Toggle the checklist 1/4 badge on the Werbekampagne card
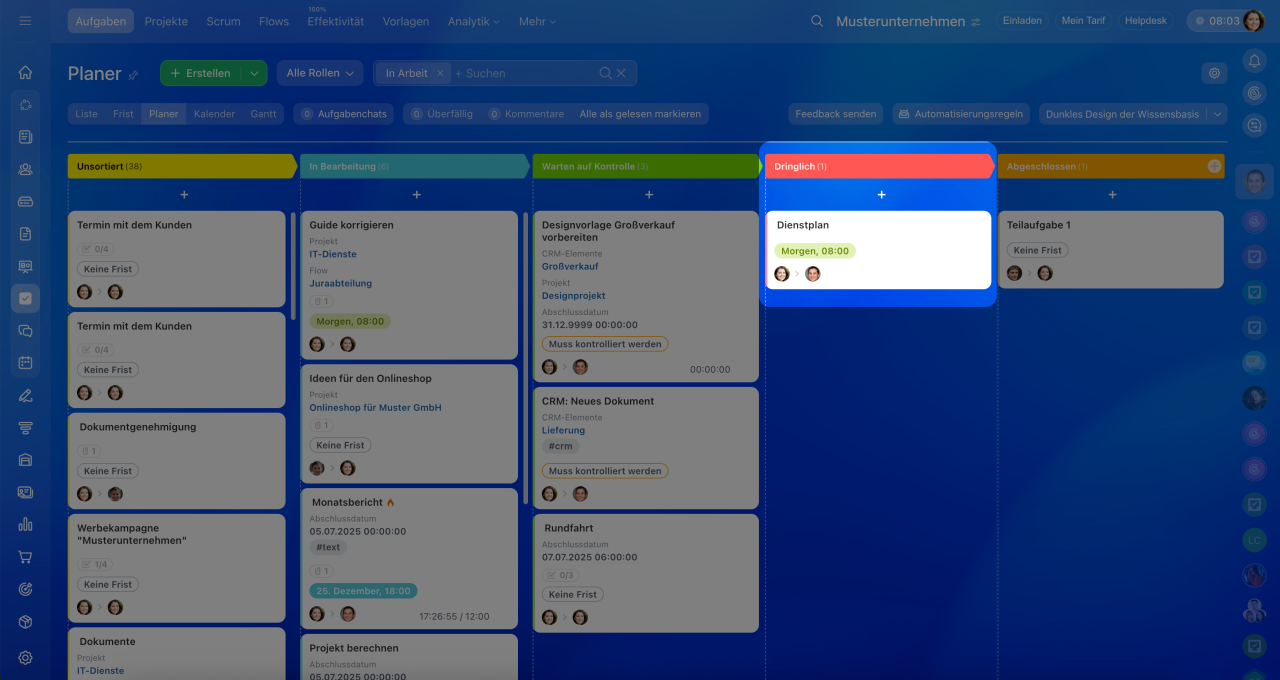The image size is (1280, 680). 94,564
